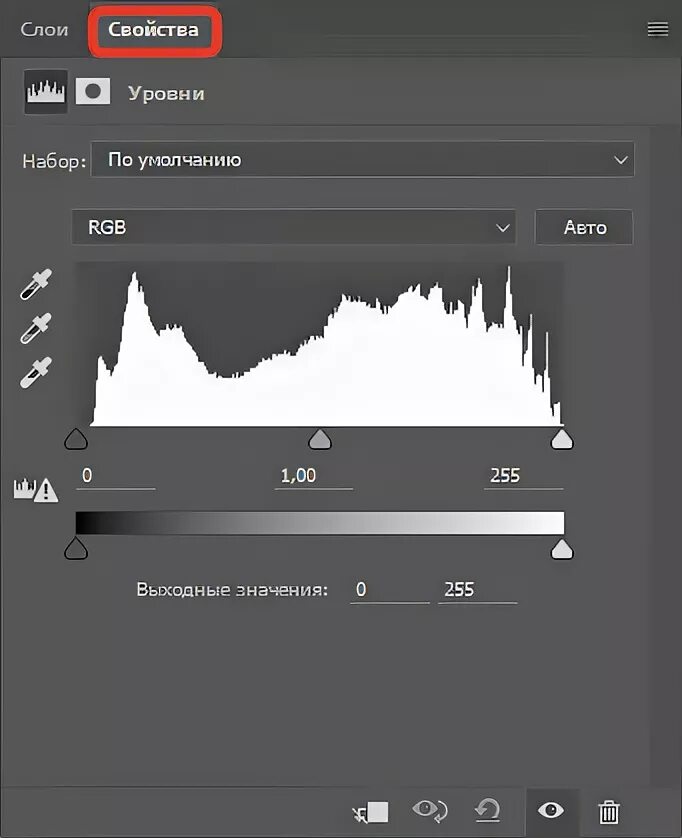Toggle layer visibility with the eye icon
This screenshot has width=682, height=838.
[x=550, y=810]
